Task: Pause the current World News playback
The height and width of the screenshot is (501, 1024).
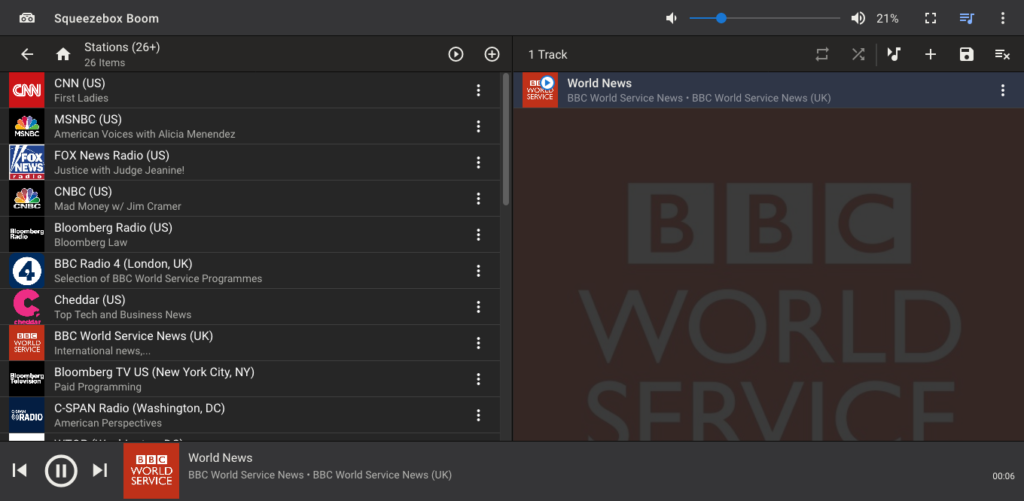Action: (x=61, y=470)
